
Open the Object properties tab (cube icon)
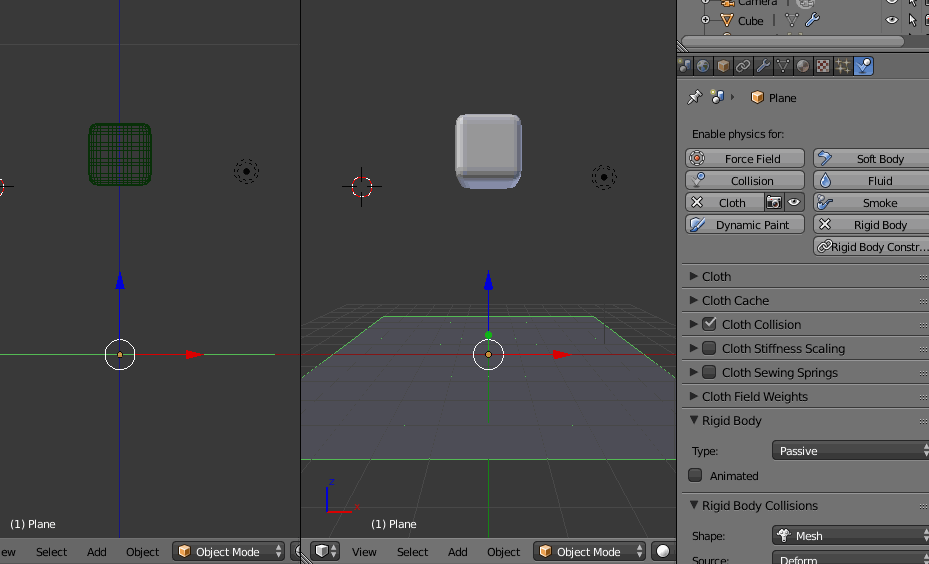tap(723, 66)
